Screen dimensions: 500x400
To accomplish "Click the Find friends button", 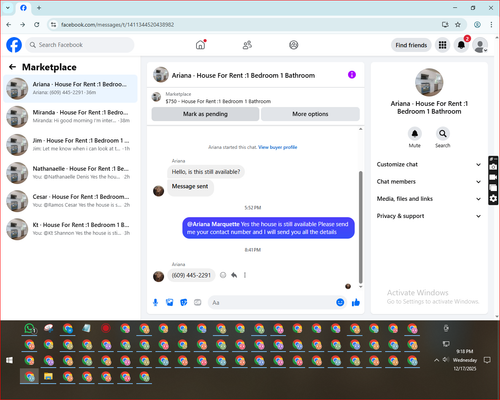I will 411,45.
